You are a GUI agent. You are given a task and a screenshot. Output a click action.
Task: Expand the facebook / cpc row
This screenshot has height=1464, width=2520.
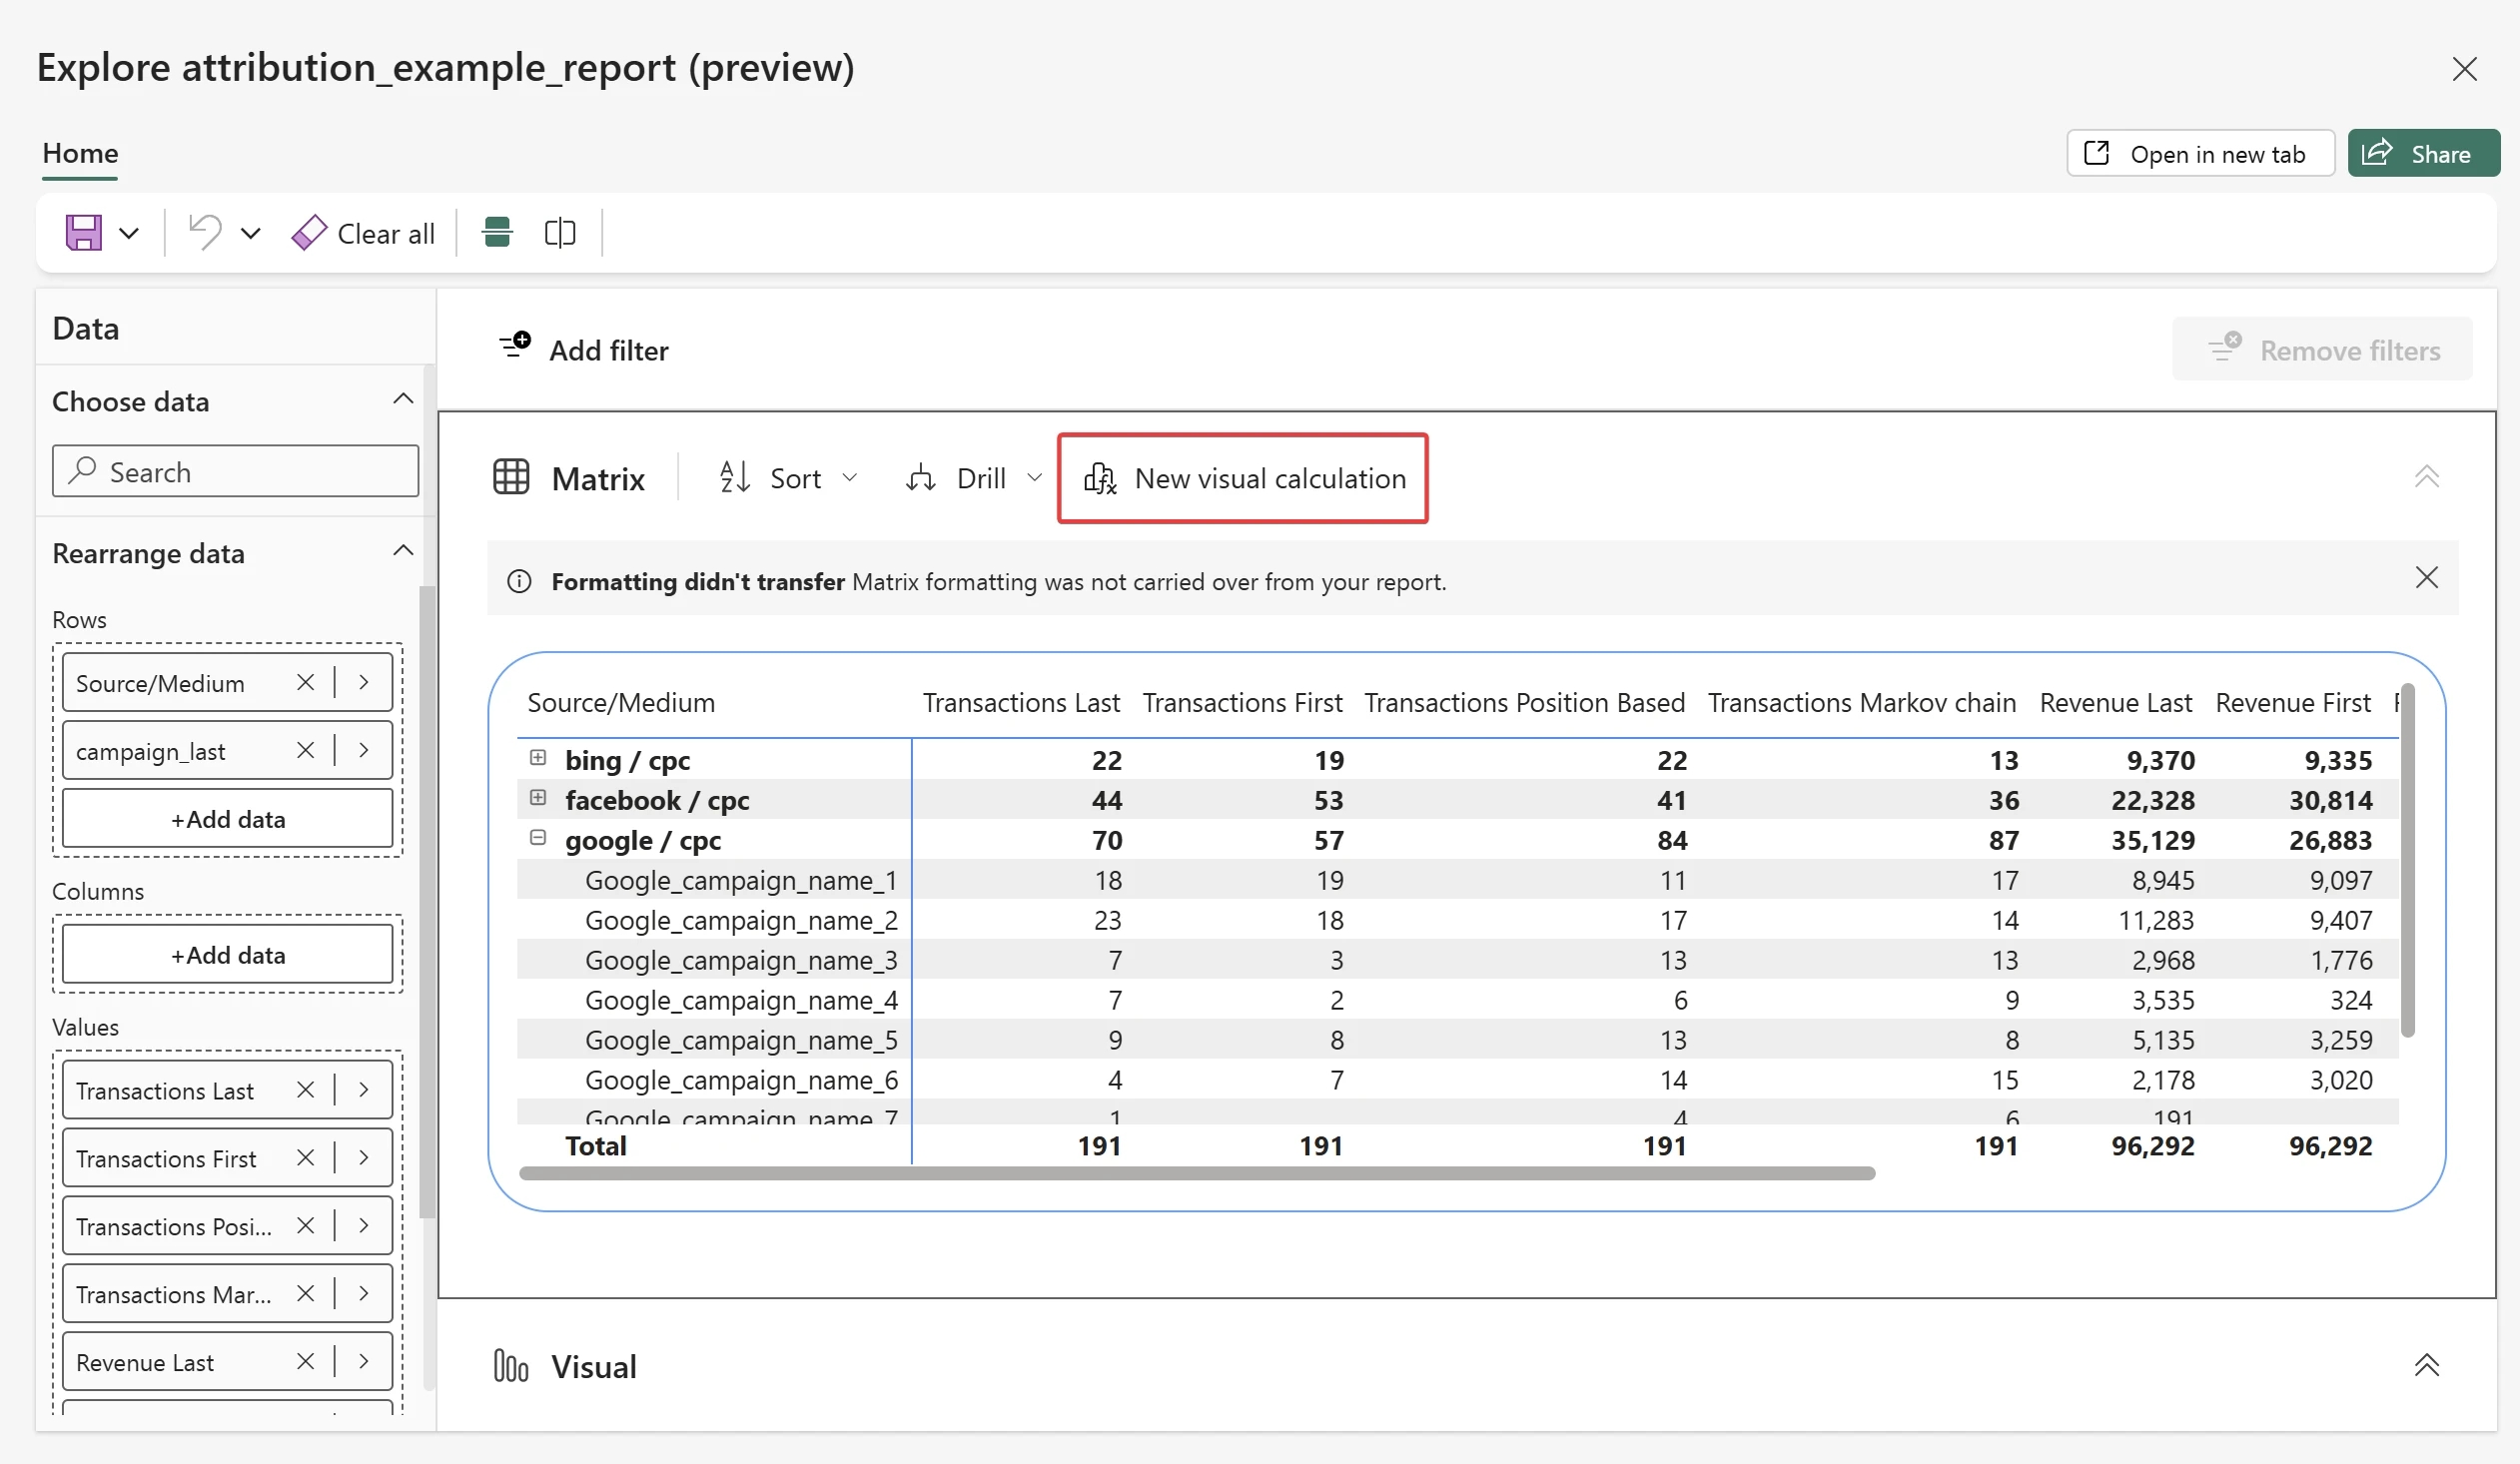538,798
